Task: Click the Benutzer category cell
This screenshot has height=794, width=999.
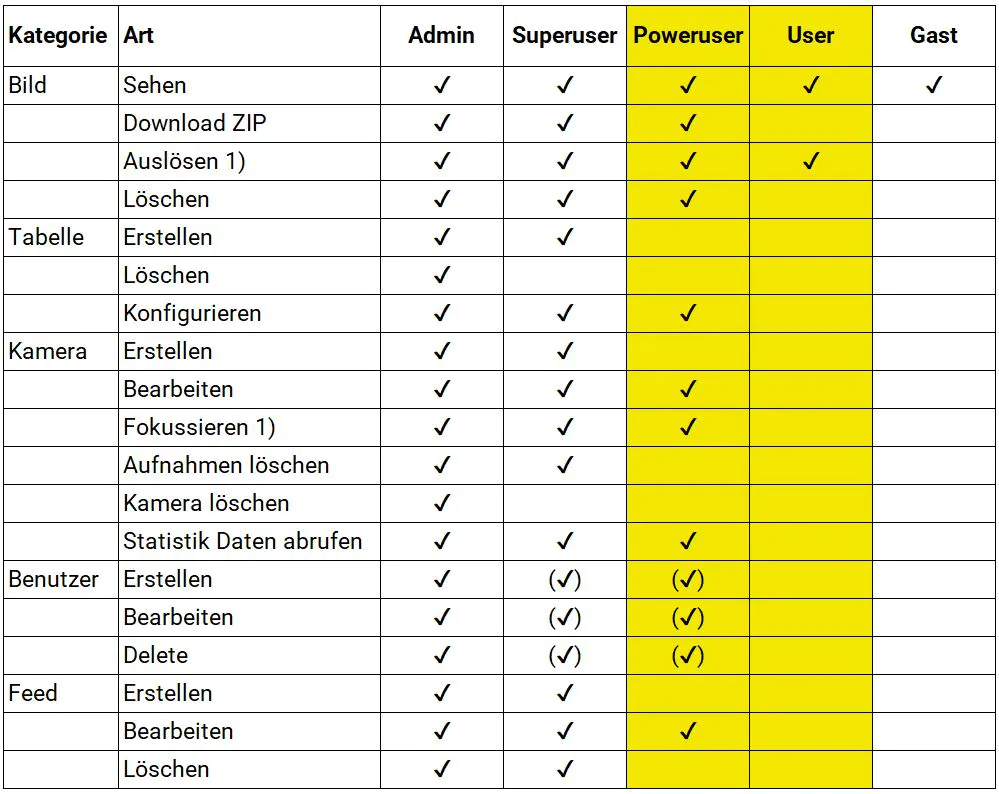Action: point(54,580)
